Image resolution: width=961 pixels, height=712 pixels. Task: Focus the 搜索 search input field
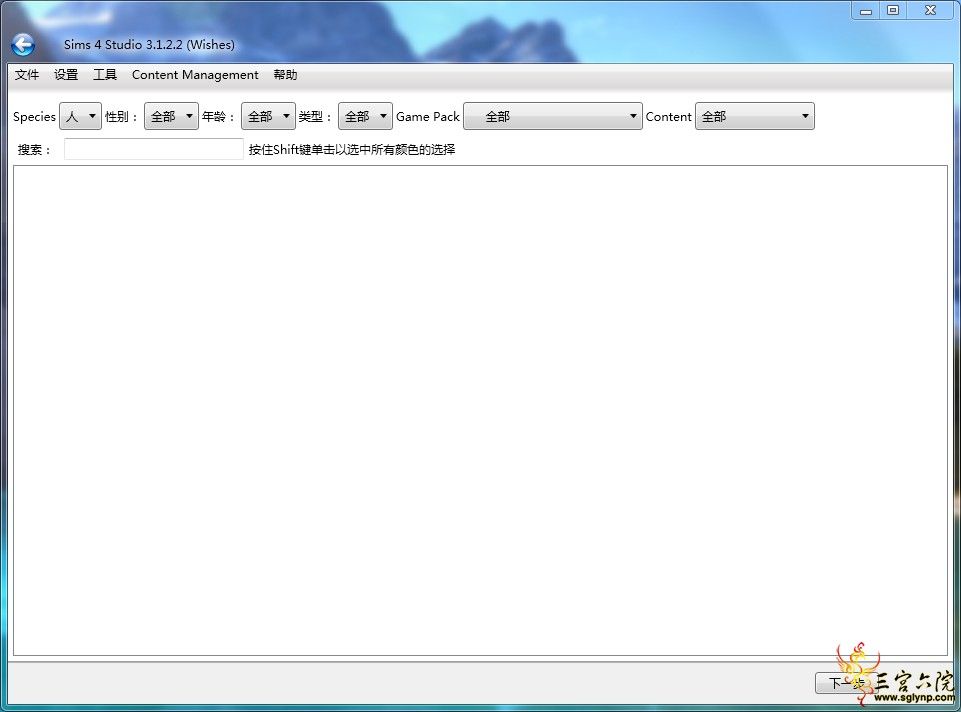[x=154, y=149]
